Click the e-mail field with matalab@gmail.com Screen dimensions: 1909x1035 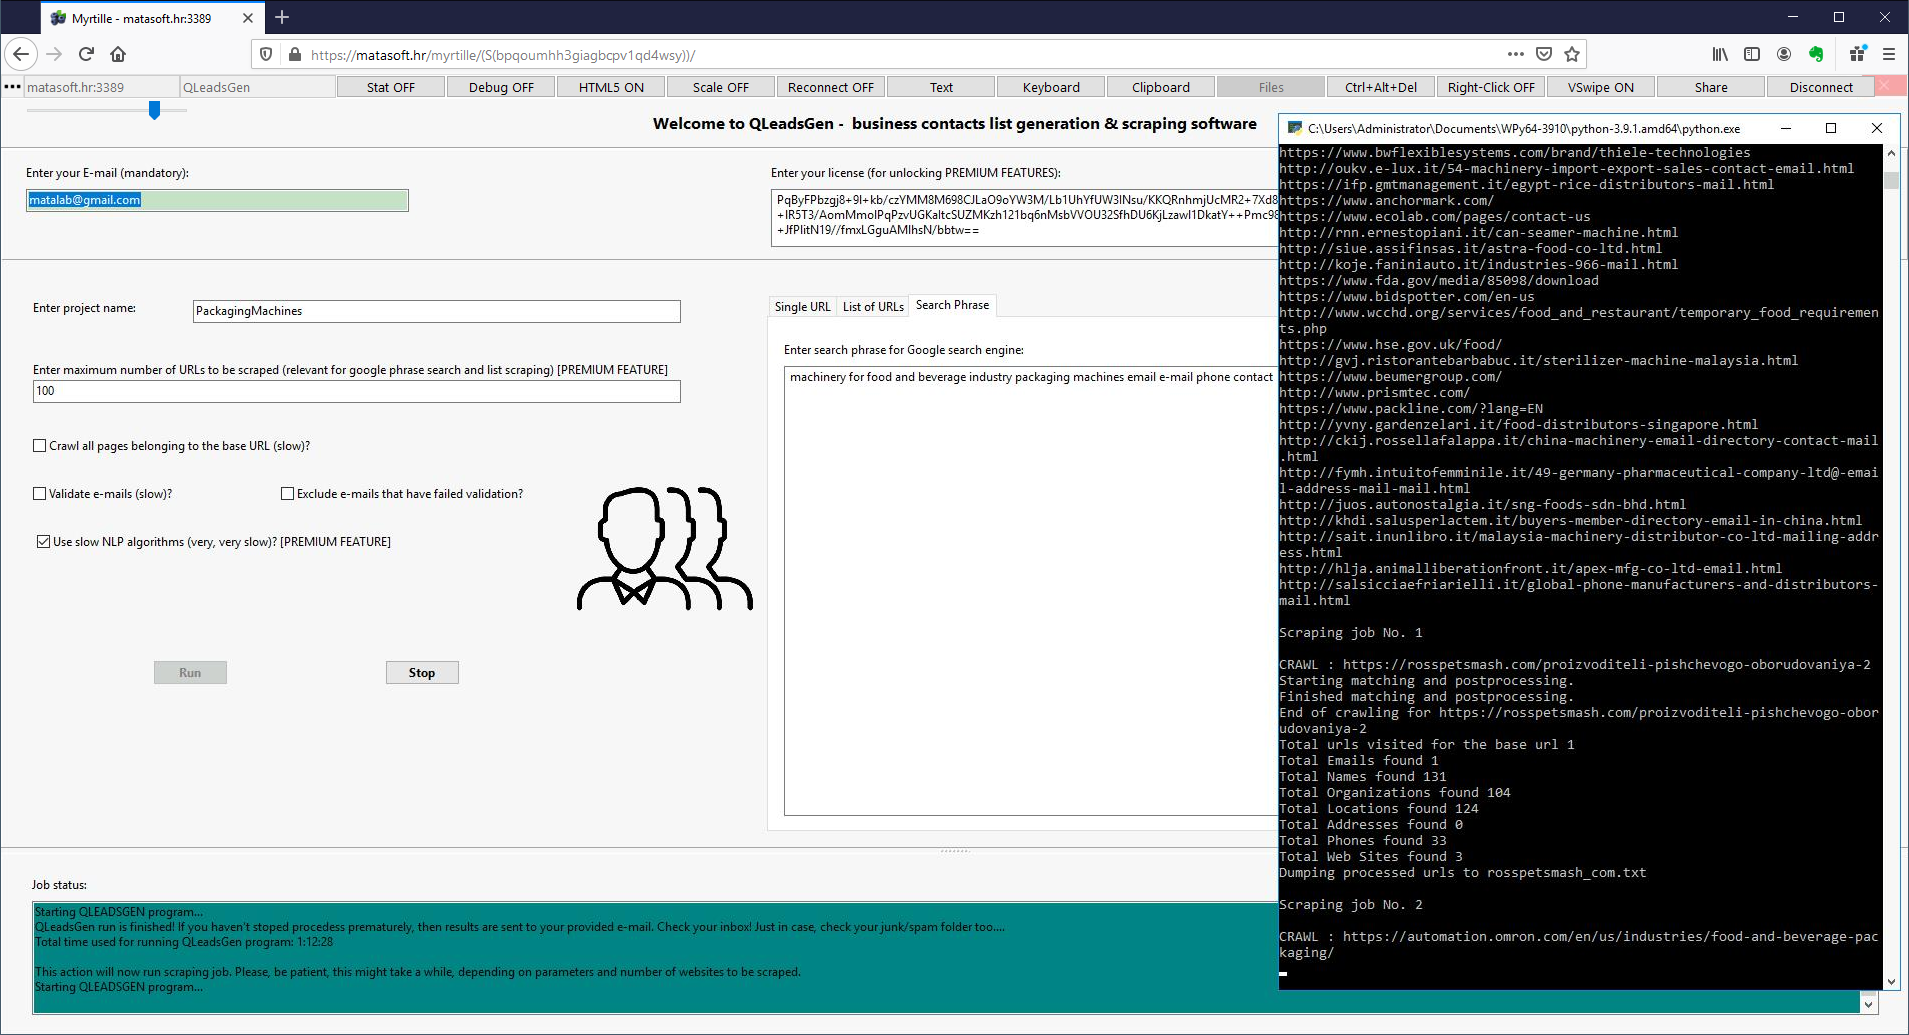(217, 200)
